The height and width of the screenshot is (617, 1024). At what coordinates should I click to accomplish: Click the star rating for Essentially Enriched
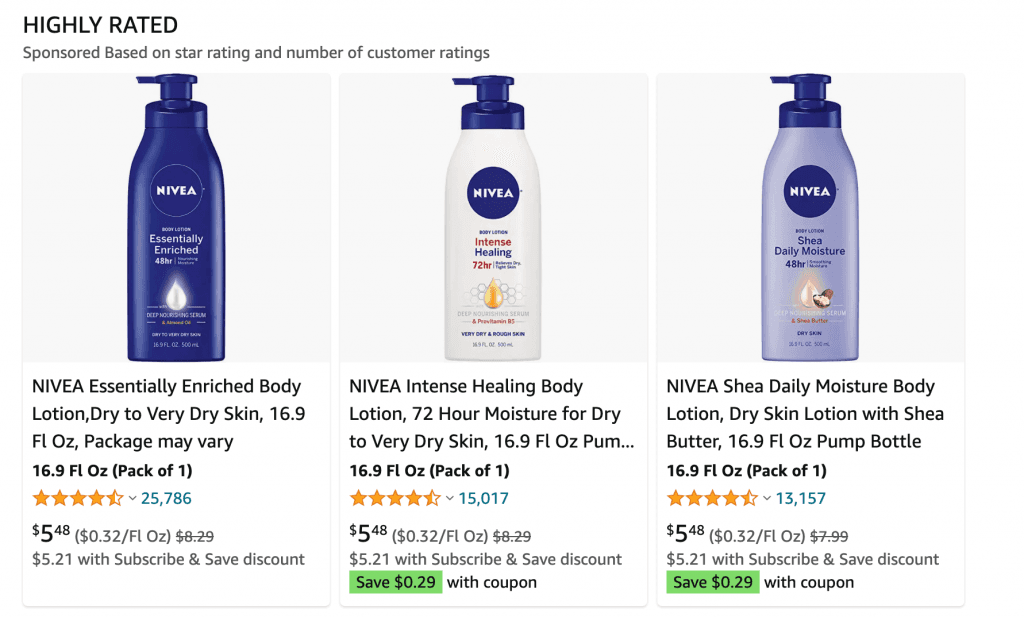[x=78, y=498]
